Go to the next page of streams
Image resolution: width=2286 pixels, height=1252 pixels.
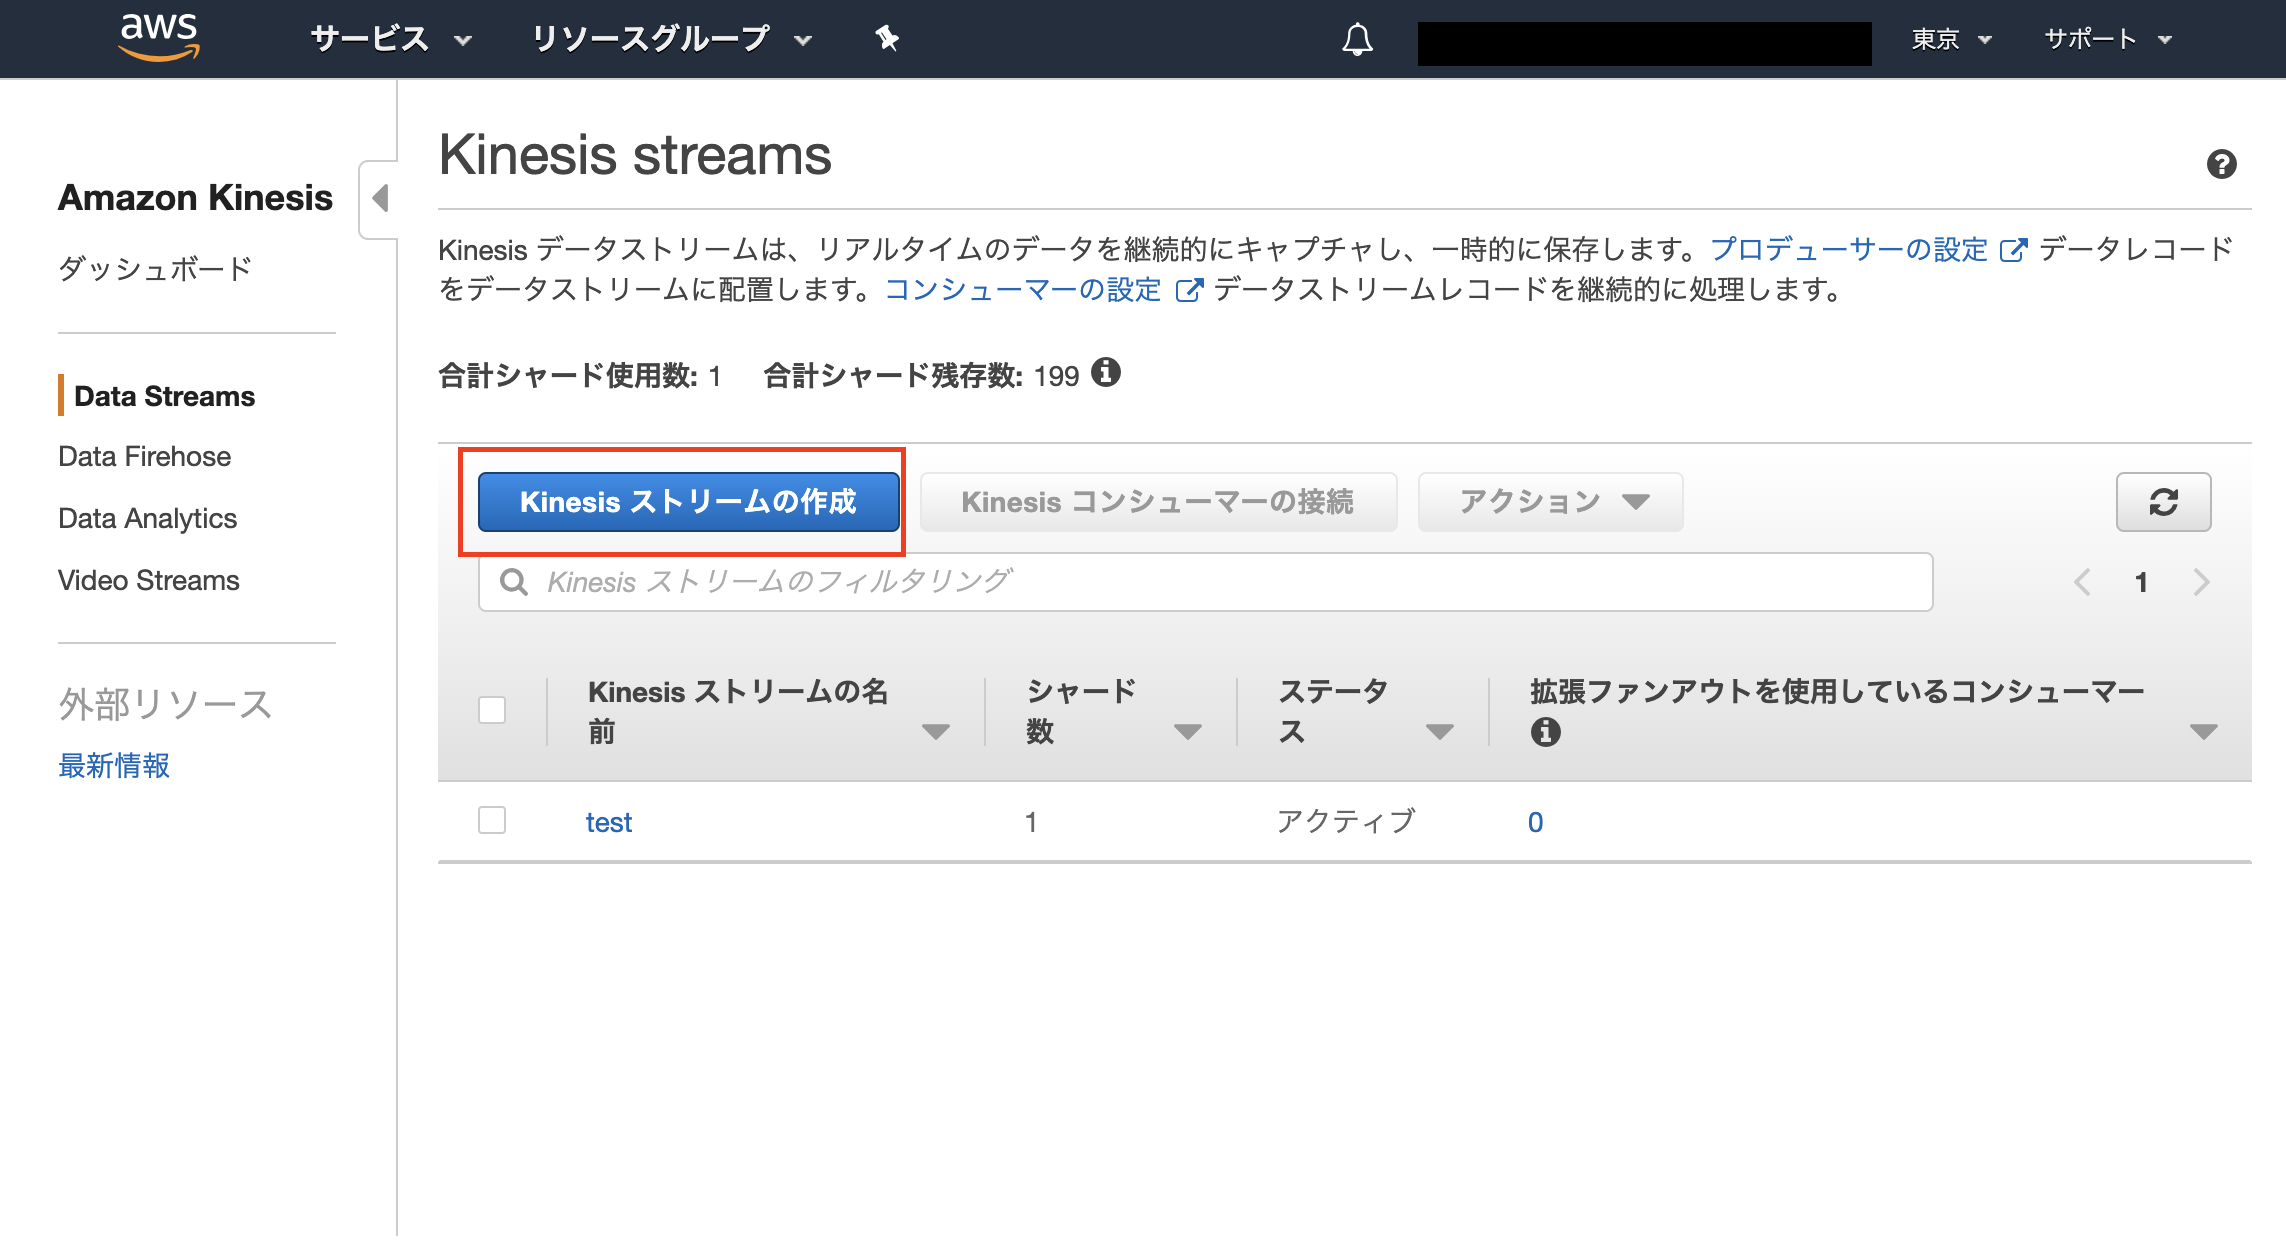(2201, 581)
